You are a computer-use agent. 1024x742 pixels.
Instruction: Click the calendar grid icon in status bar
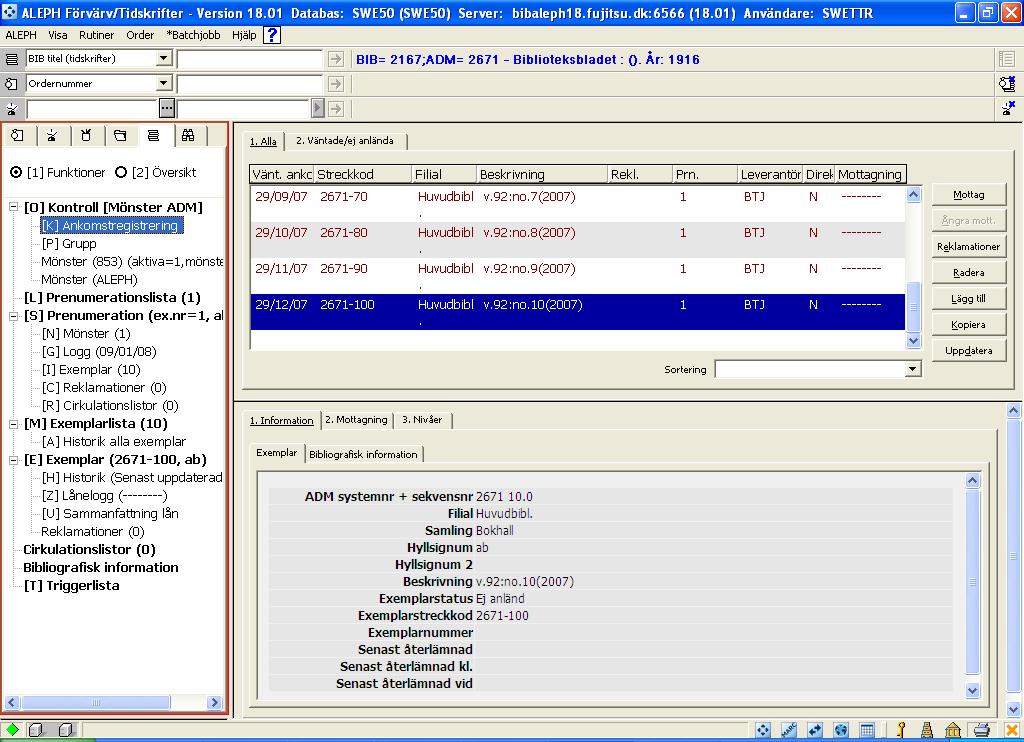tap(867, 730)
